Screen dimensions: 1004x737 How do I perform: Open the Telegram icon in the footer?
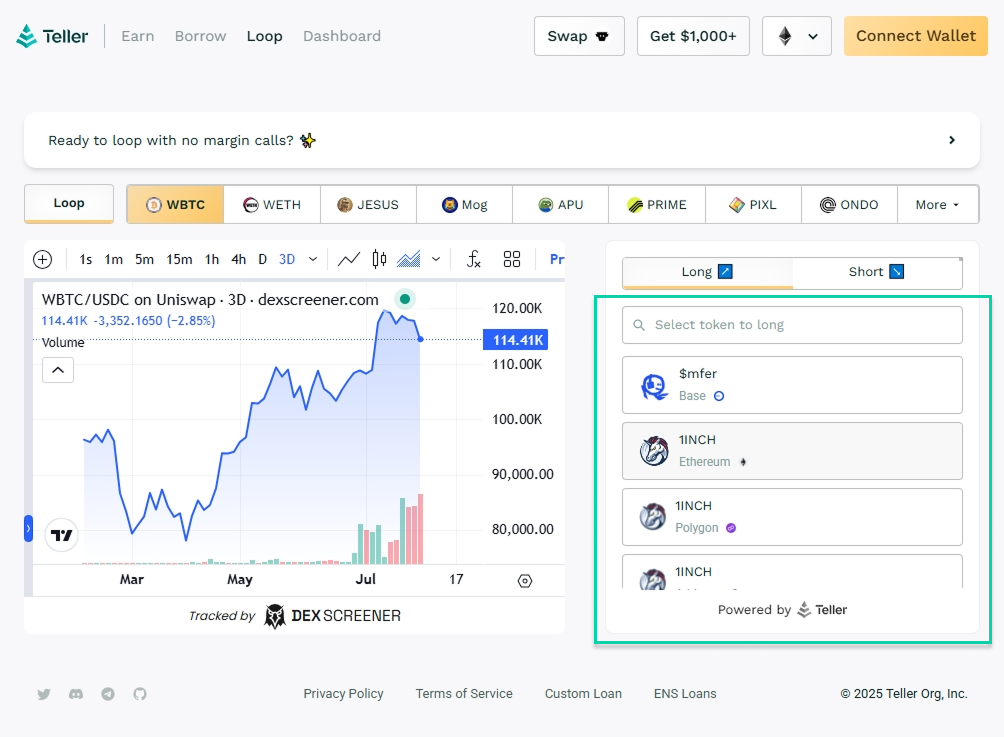tap(108, 694)
